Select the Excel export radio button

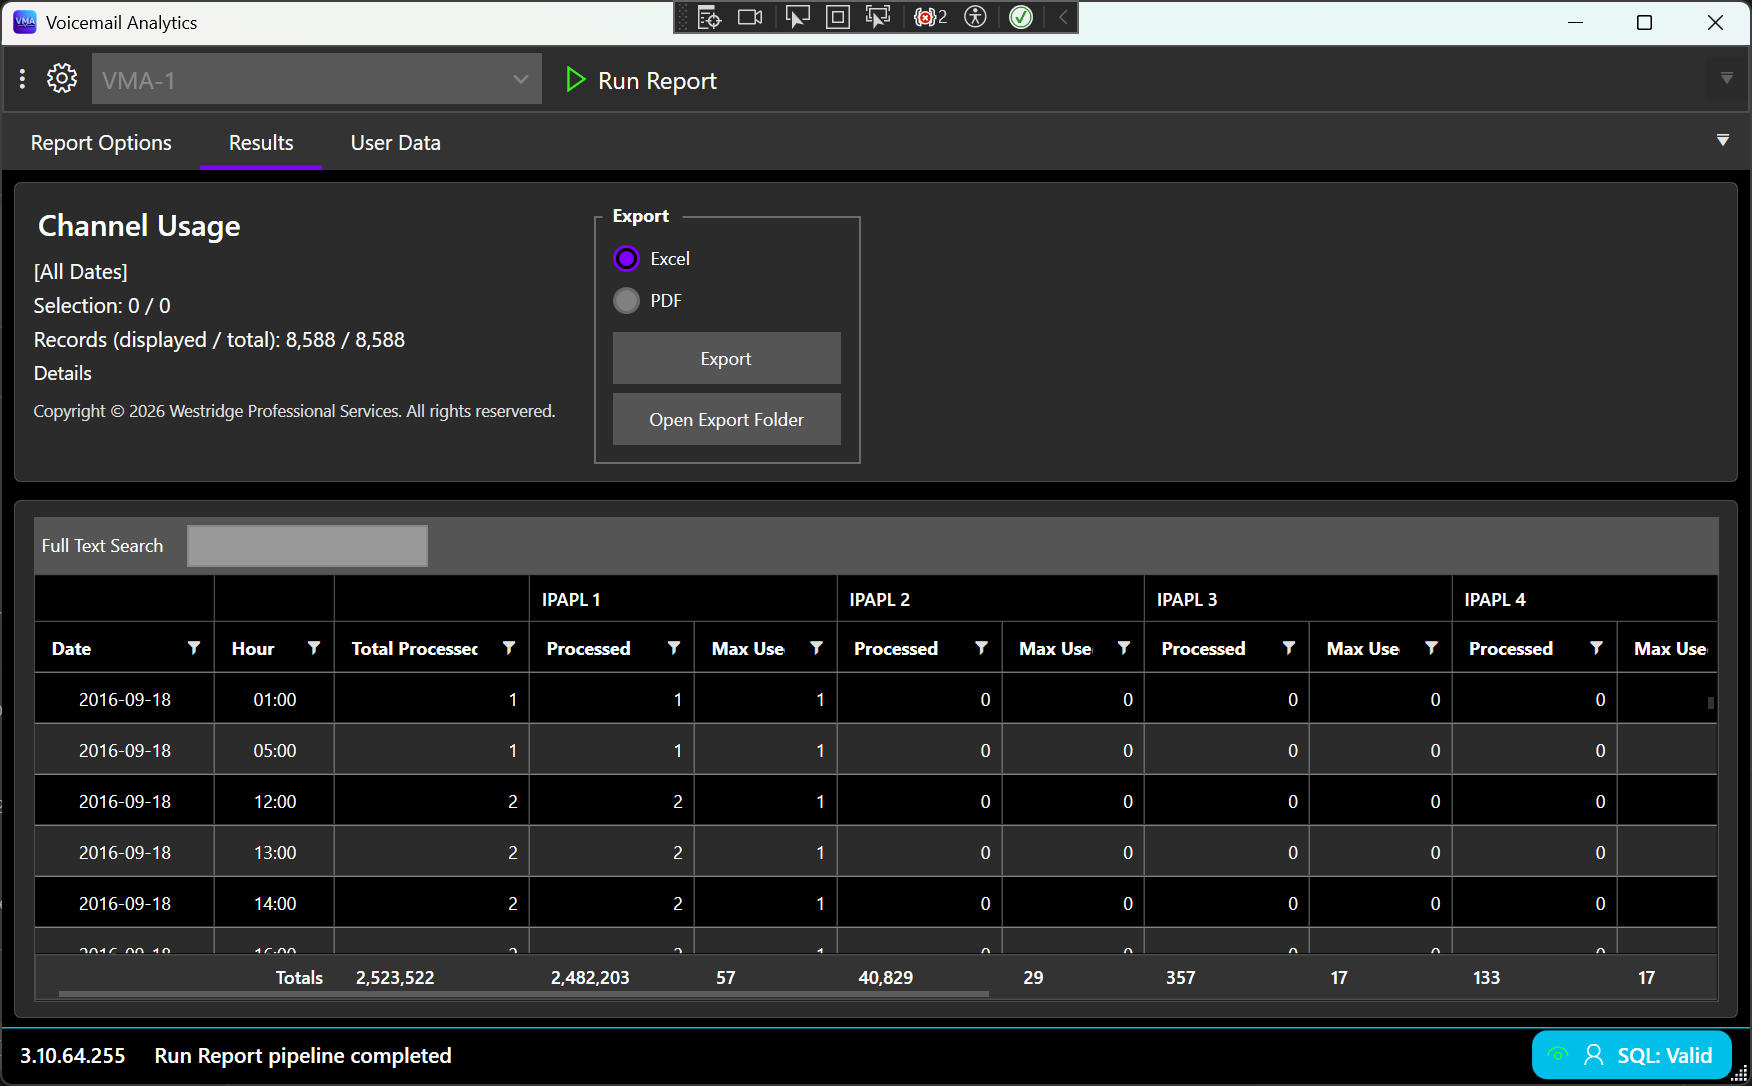pos(626,259)
